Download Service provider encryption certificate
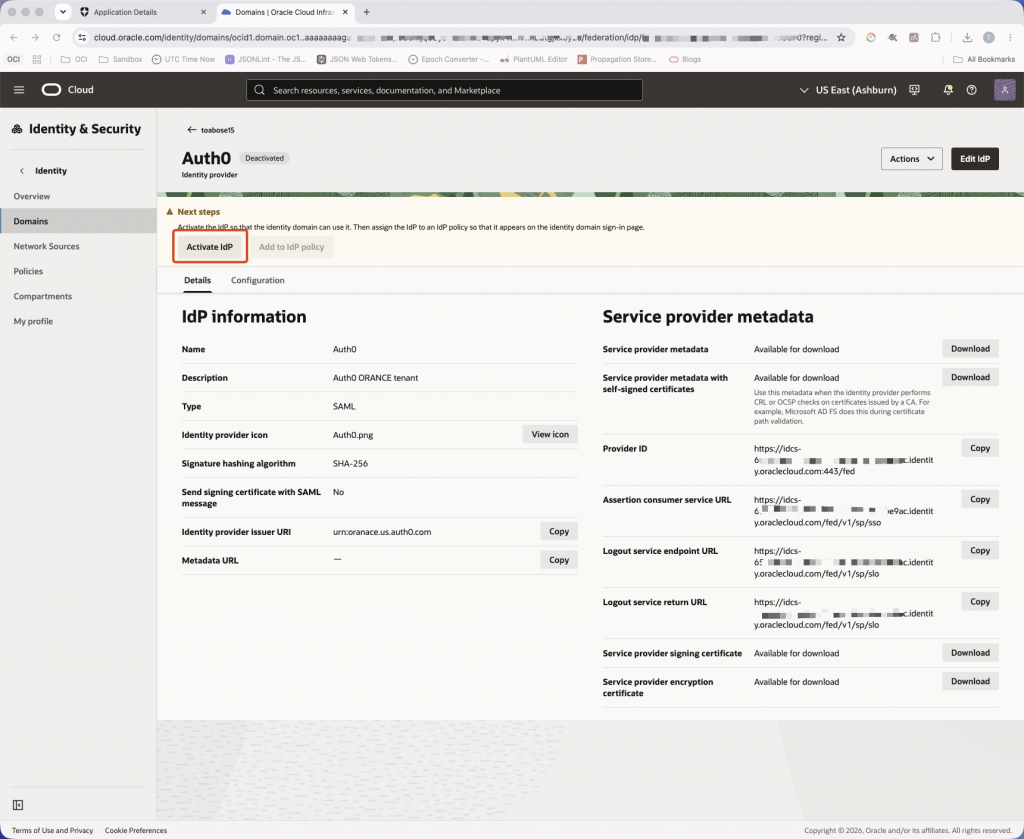 pos(970,682)
